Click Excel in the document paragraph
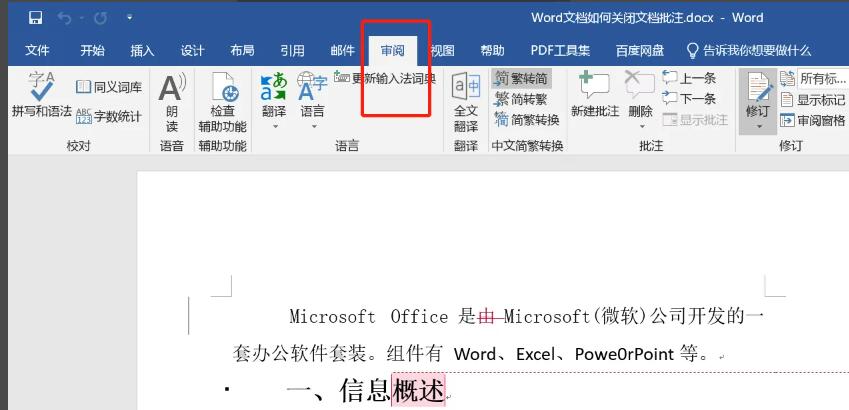Viewport: 849px width, 410px height. tap(535, 354)
